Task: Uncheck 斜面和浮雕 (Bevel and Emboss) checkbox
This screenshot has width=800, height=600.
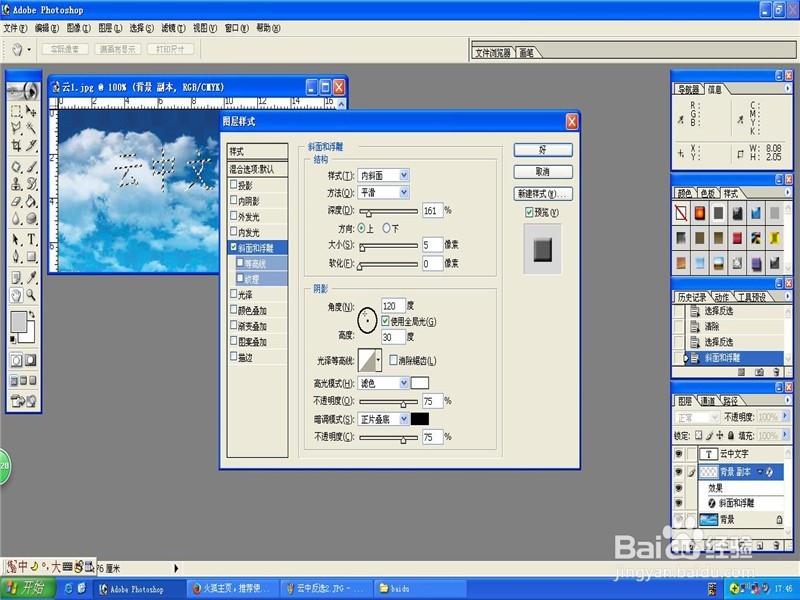Action: coord(234,247)
